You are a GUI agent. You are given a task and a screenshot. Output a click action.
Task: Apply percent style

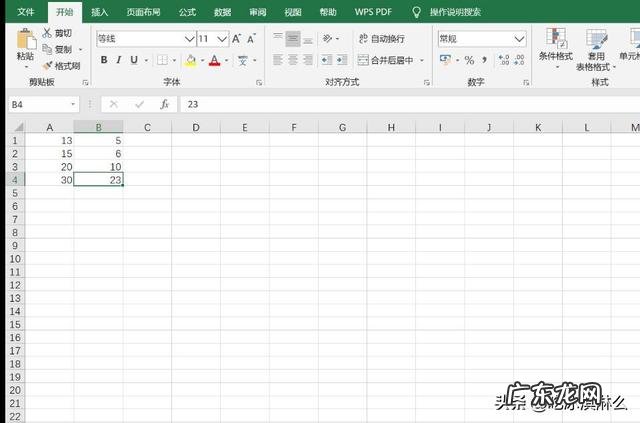point(469,60)
